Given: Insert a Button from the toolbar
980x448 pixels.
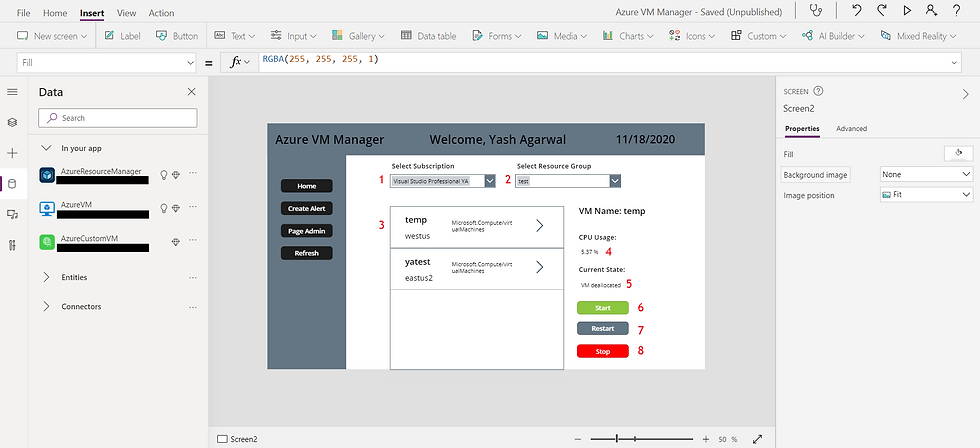Looking at the screenshot, I should tap(177, 36).
